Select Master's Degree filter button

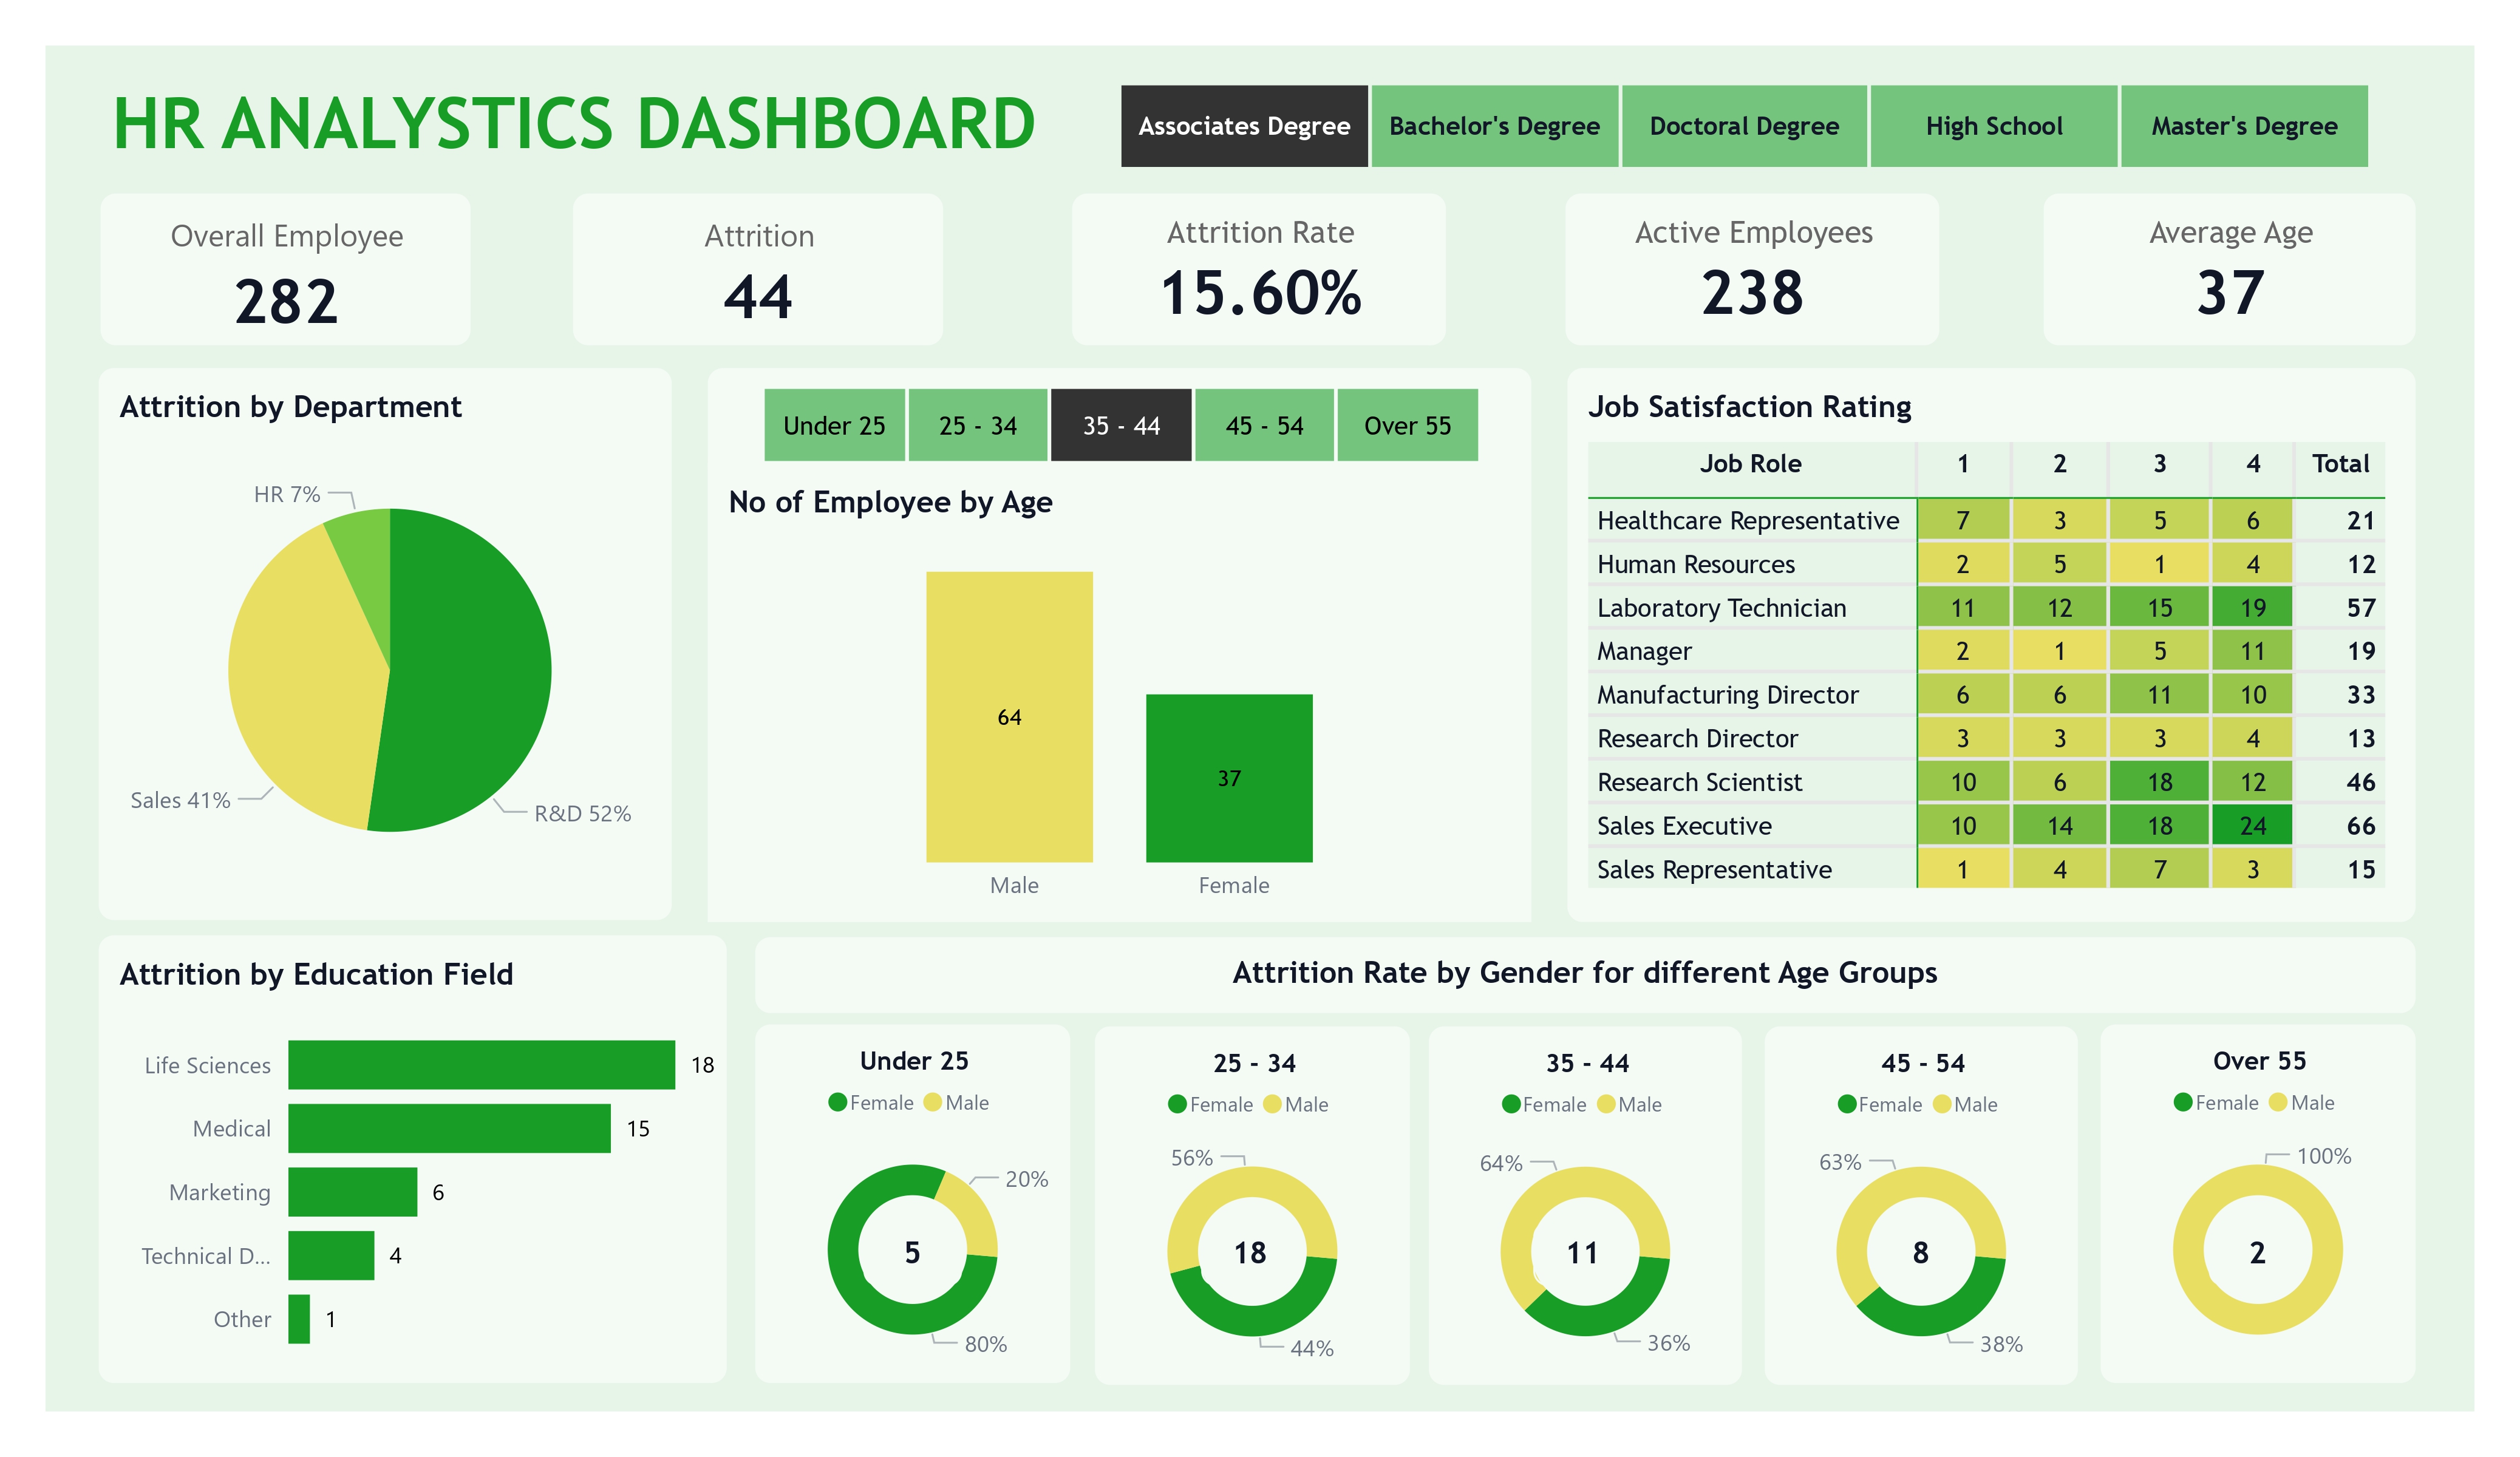click(x=2244, y=126)
